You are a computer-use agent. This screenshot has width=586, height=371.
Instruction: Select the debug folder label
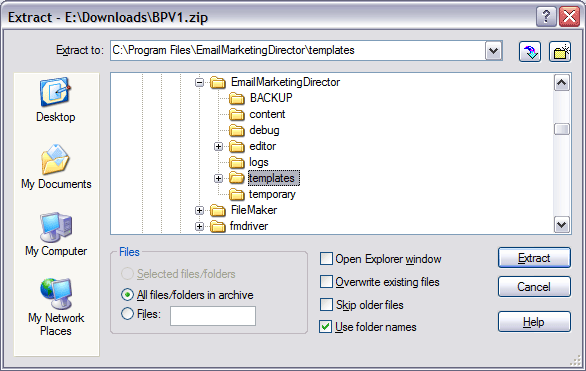[x=264, y=130]
